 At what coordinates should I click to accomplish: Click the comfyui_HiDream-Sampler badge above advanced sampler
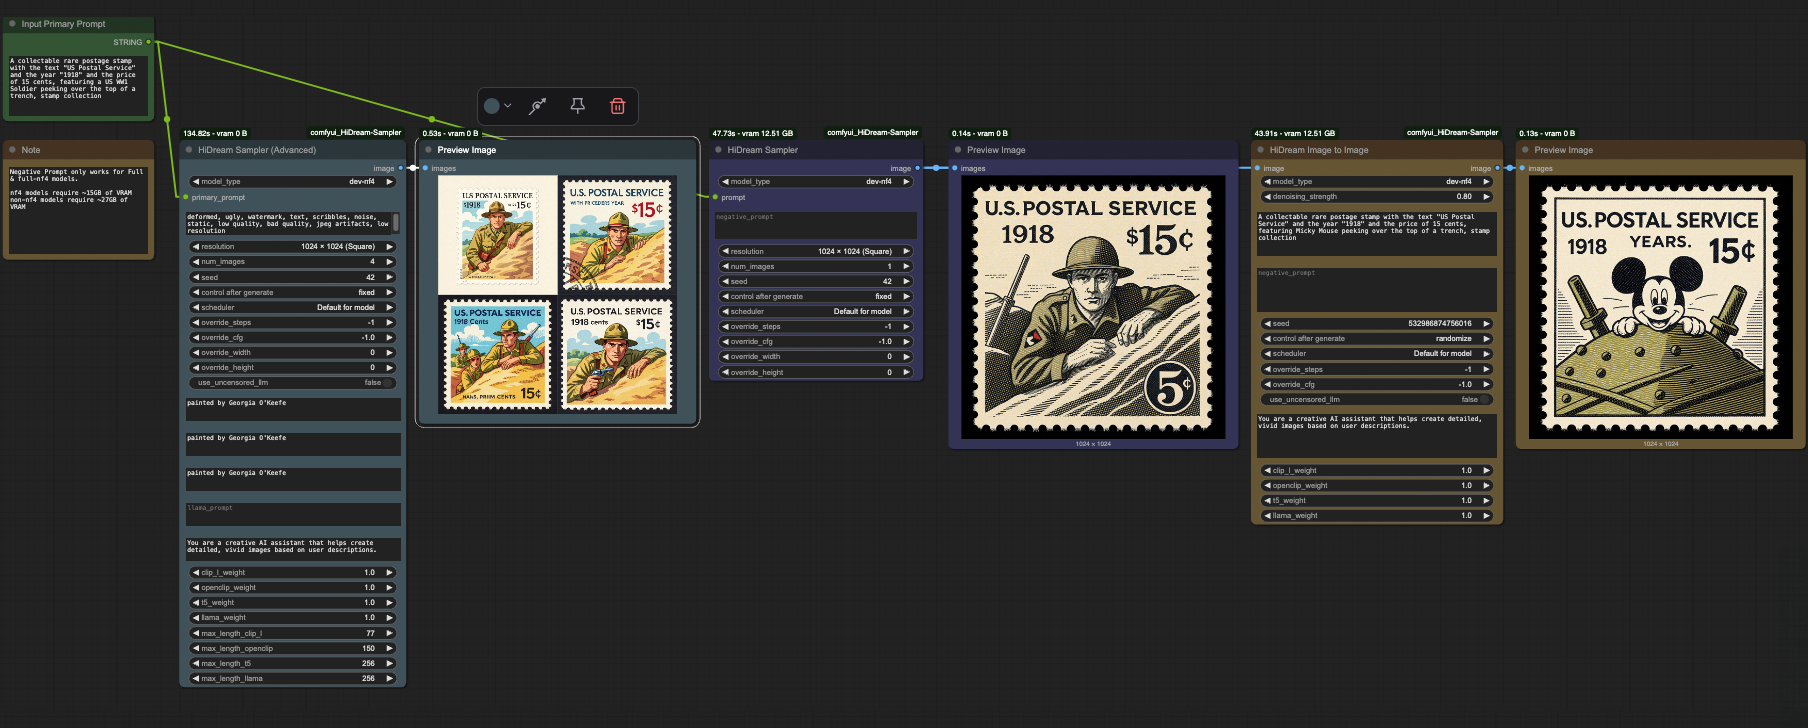coord(355,132)
